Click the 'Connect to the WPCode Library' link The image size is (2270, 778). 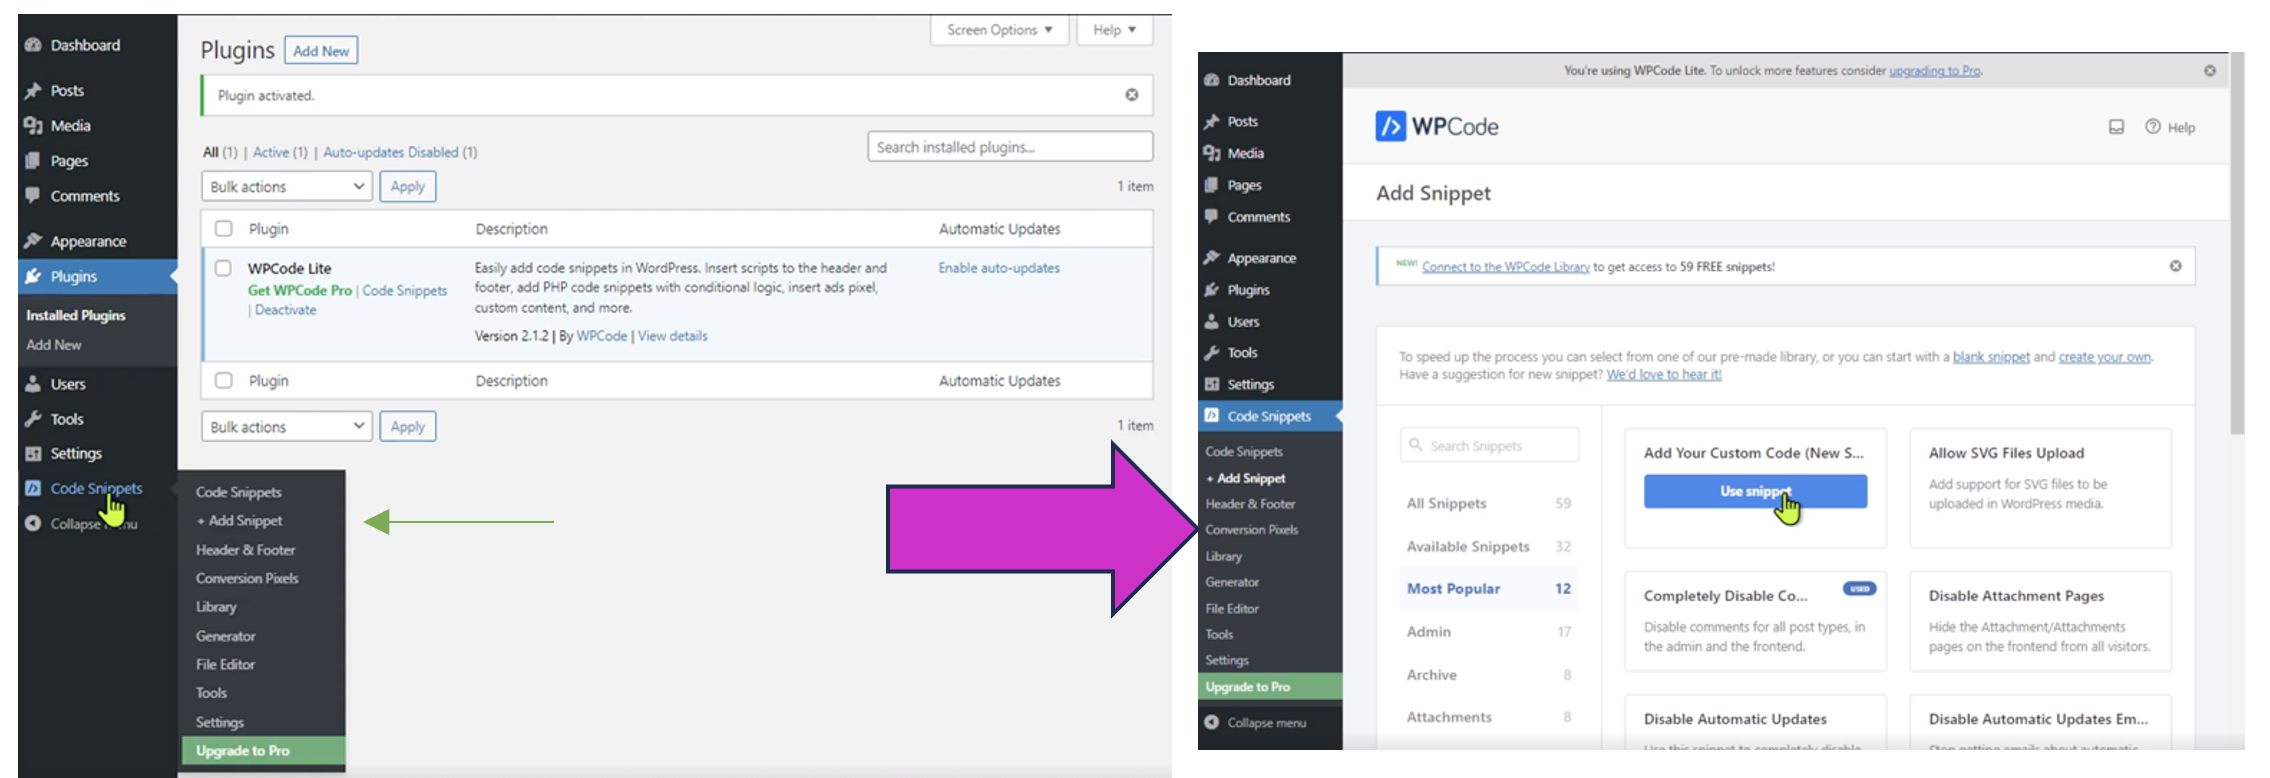coord(1506,267)
